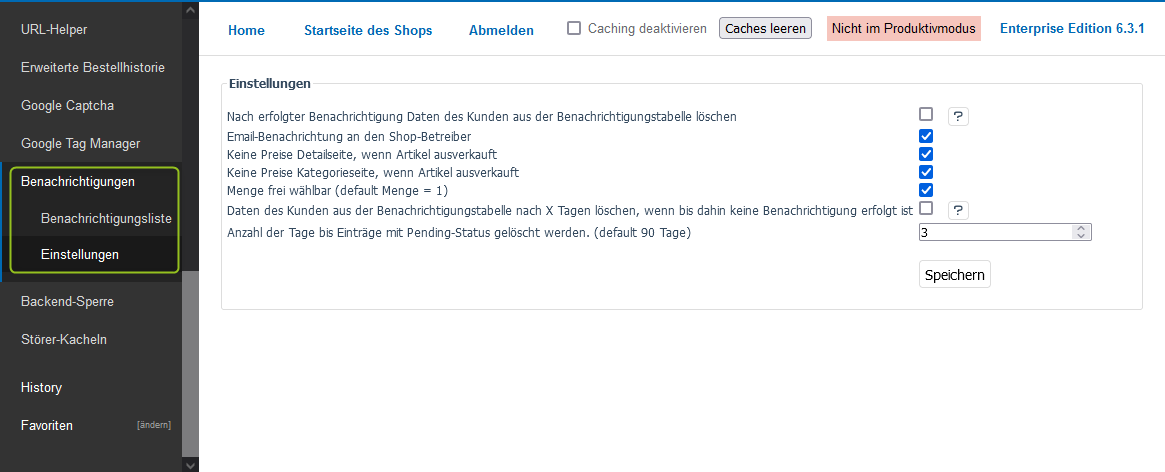Expand the Favoriten section

point(47,425)
